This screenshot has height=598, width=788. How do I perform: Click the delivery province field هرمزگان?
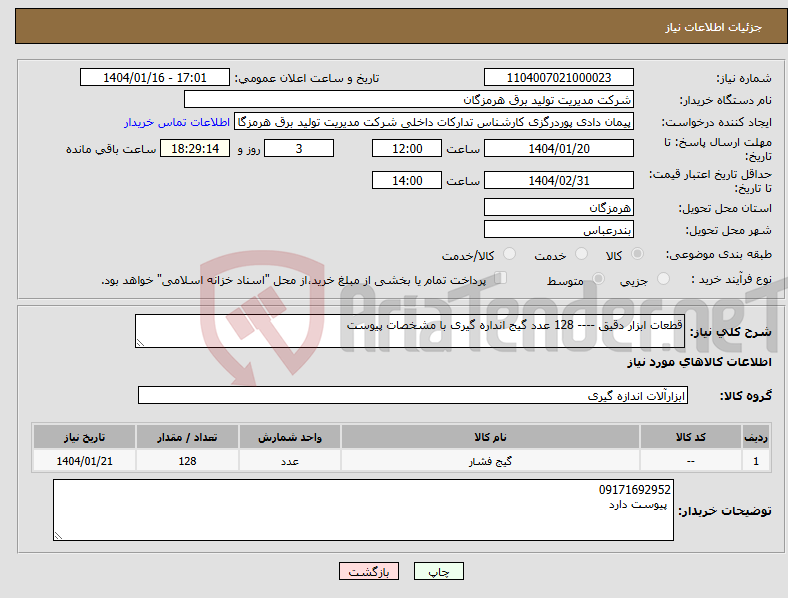558,207
